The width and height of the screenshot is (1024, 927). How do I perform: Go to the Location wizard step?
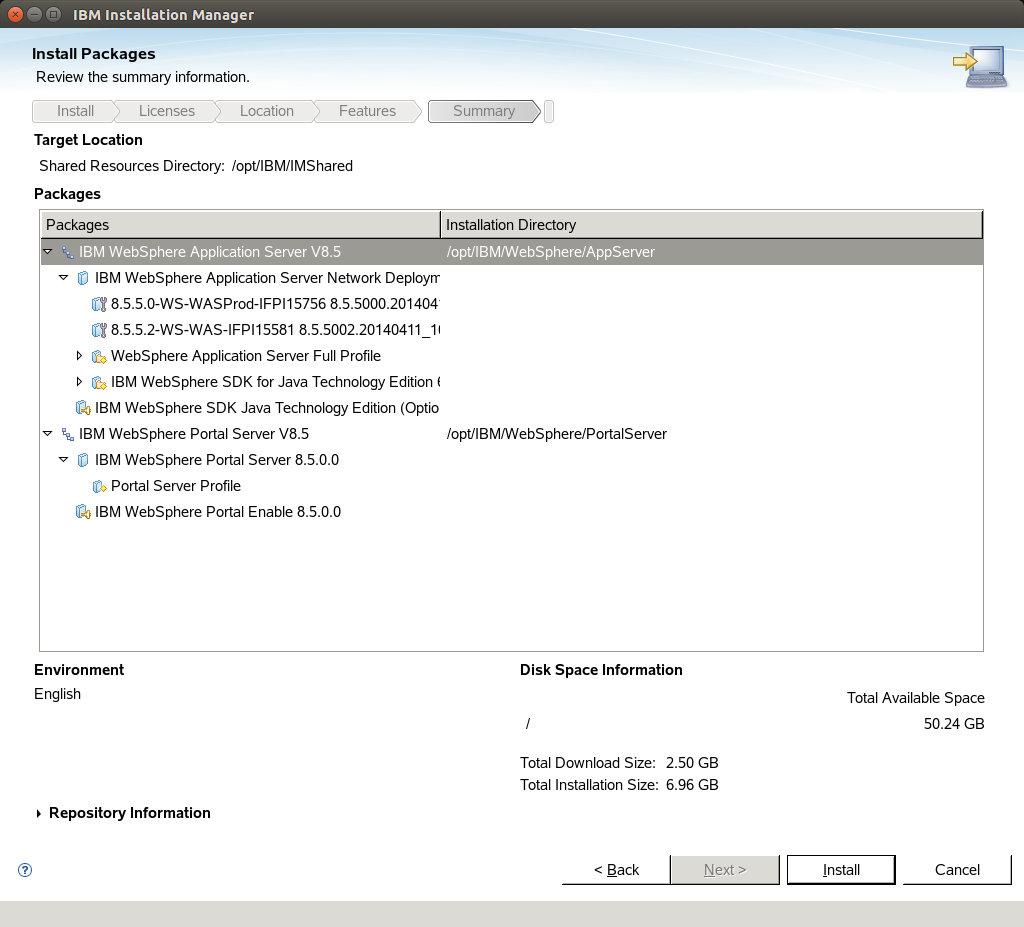(266, 111)
